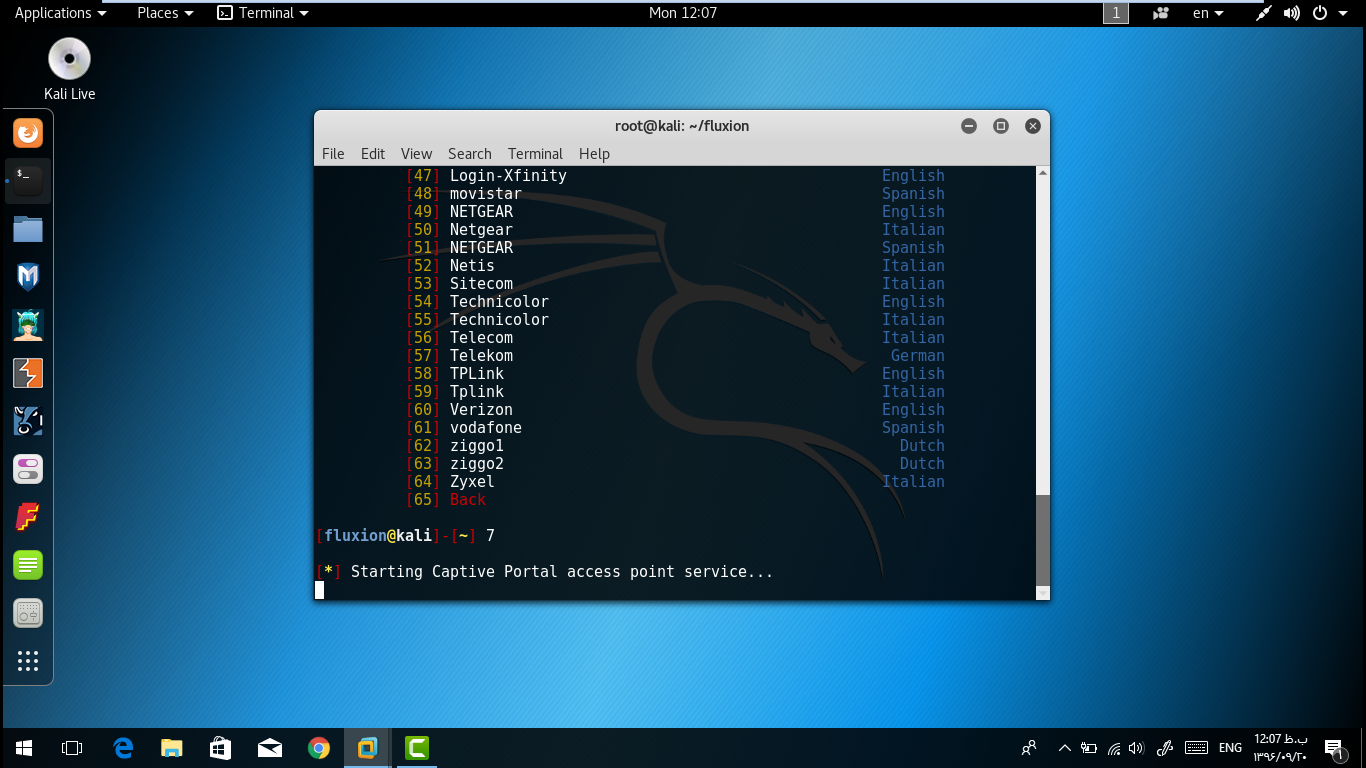Open the Search menu in terminal

coord(470,153)
